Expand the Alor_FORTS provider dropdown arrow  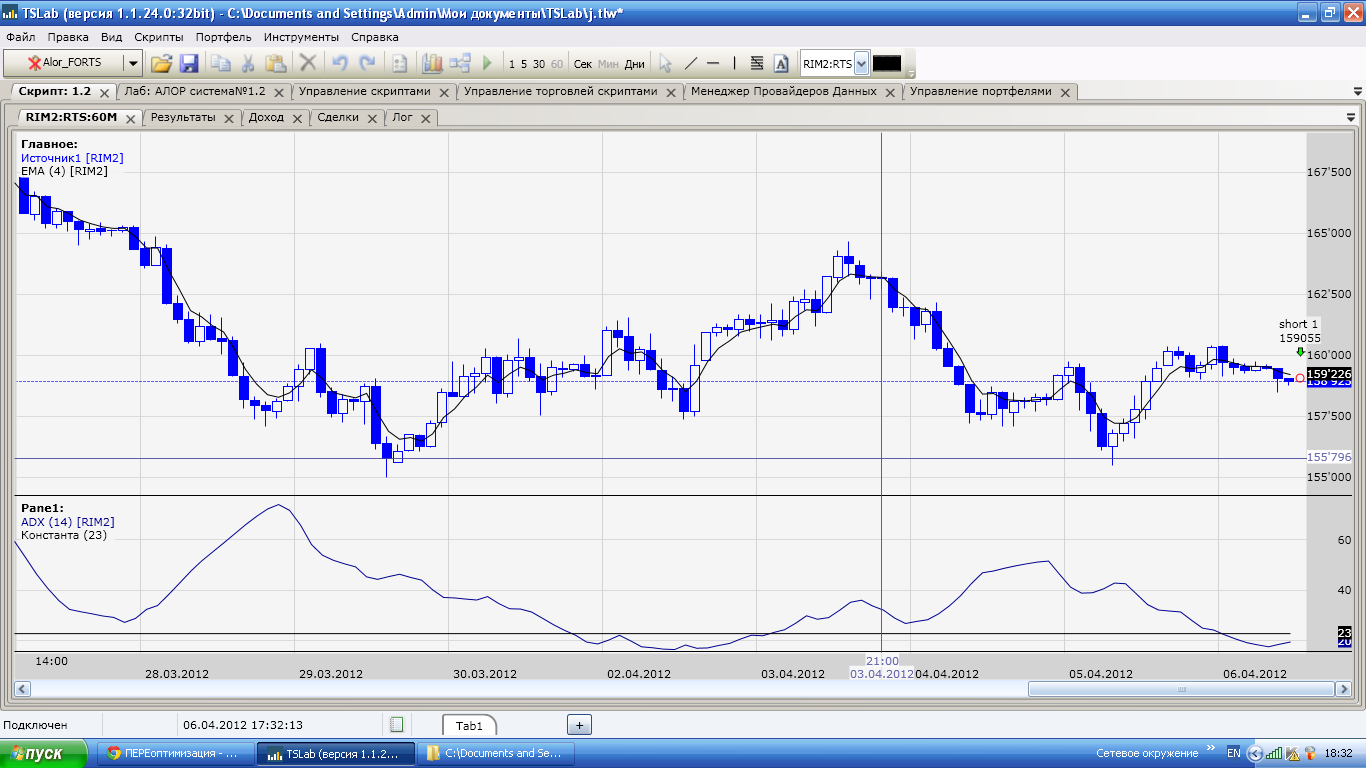click(133, 63)
